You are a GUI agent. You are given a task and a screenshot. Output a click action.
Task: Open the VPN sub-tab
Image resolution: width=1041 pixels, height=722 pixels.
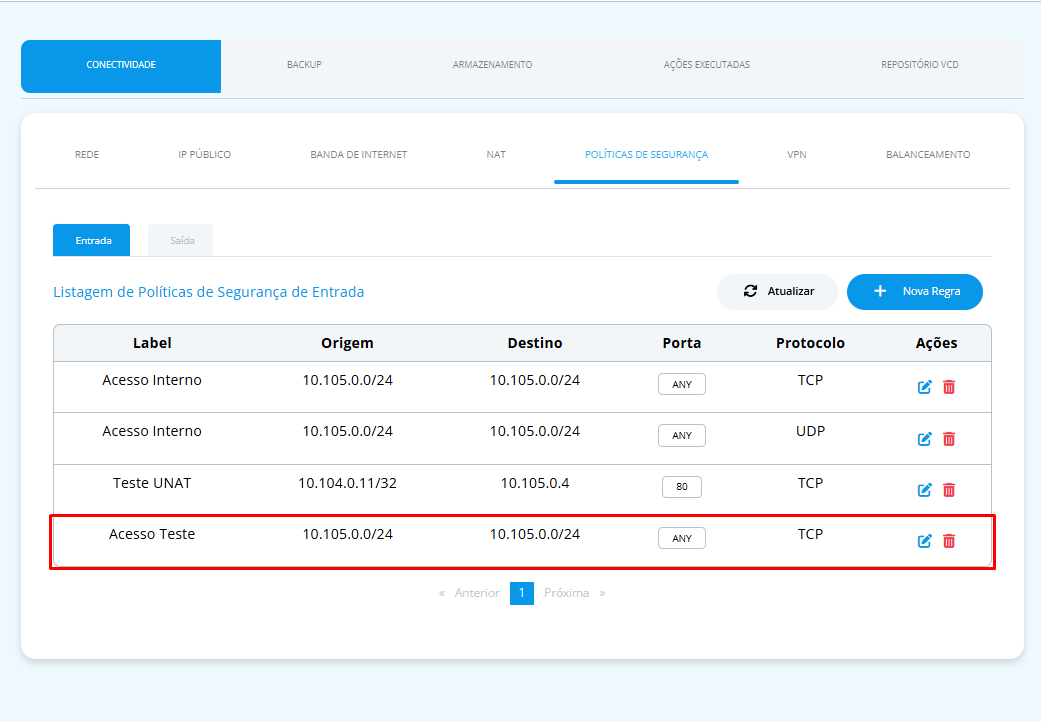click(x=797, y=155)
